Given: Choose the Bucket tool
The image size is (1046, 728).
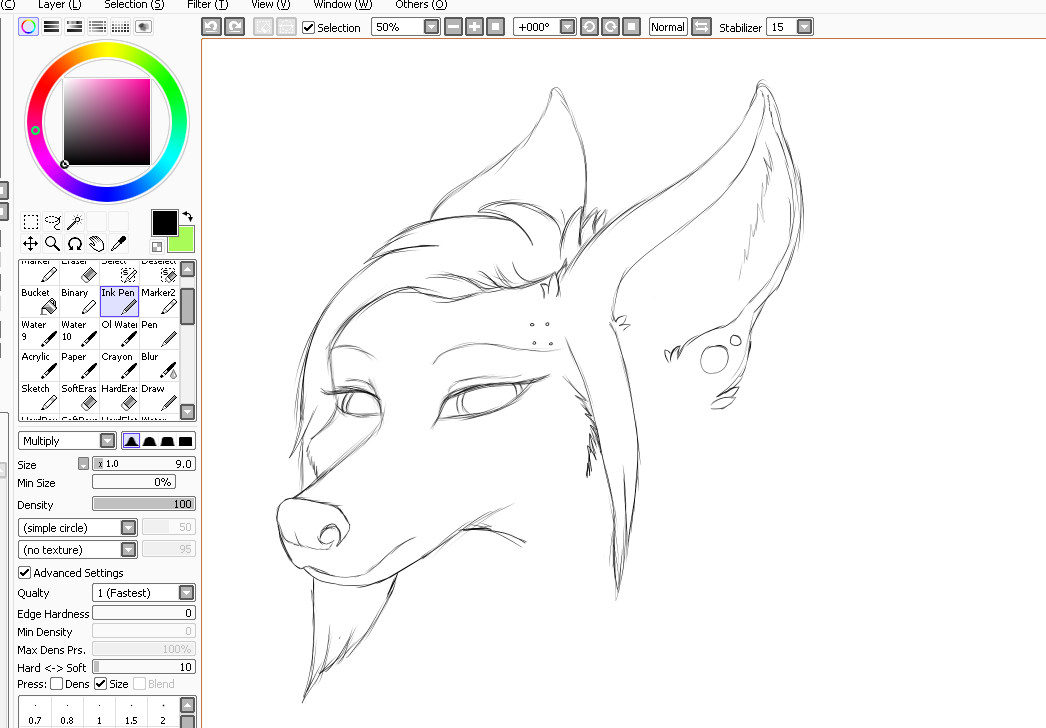Looking at the screenshot, I should coord(39,302).
